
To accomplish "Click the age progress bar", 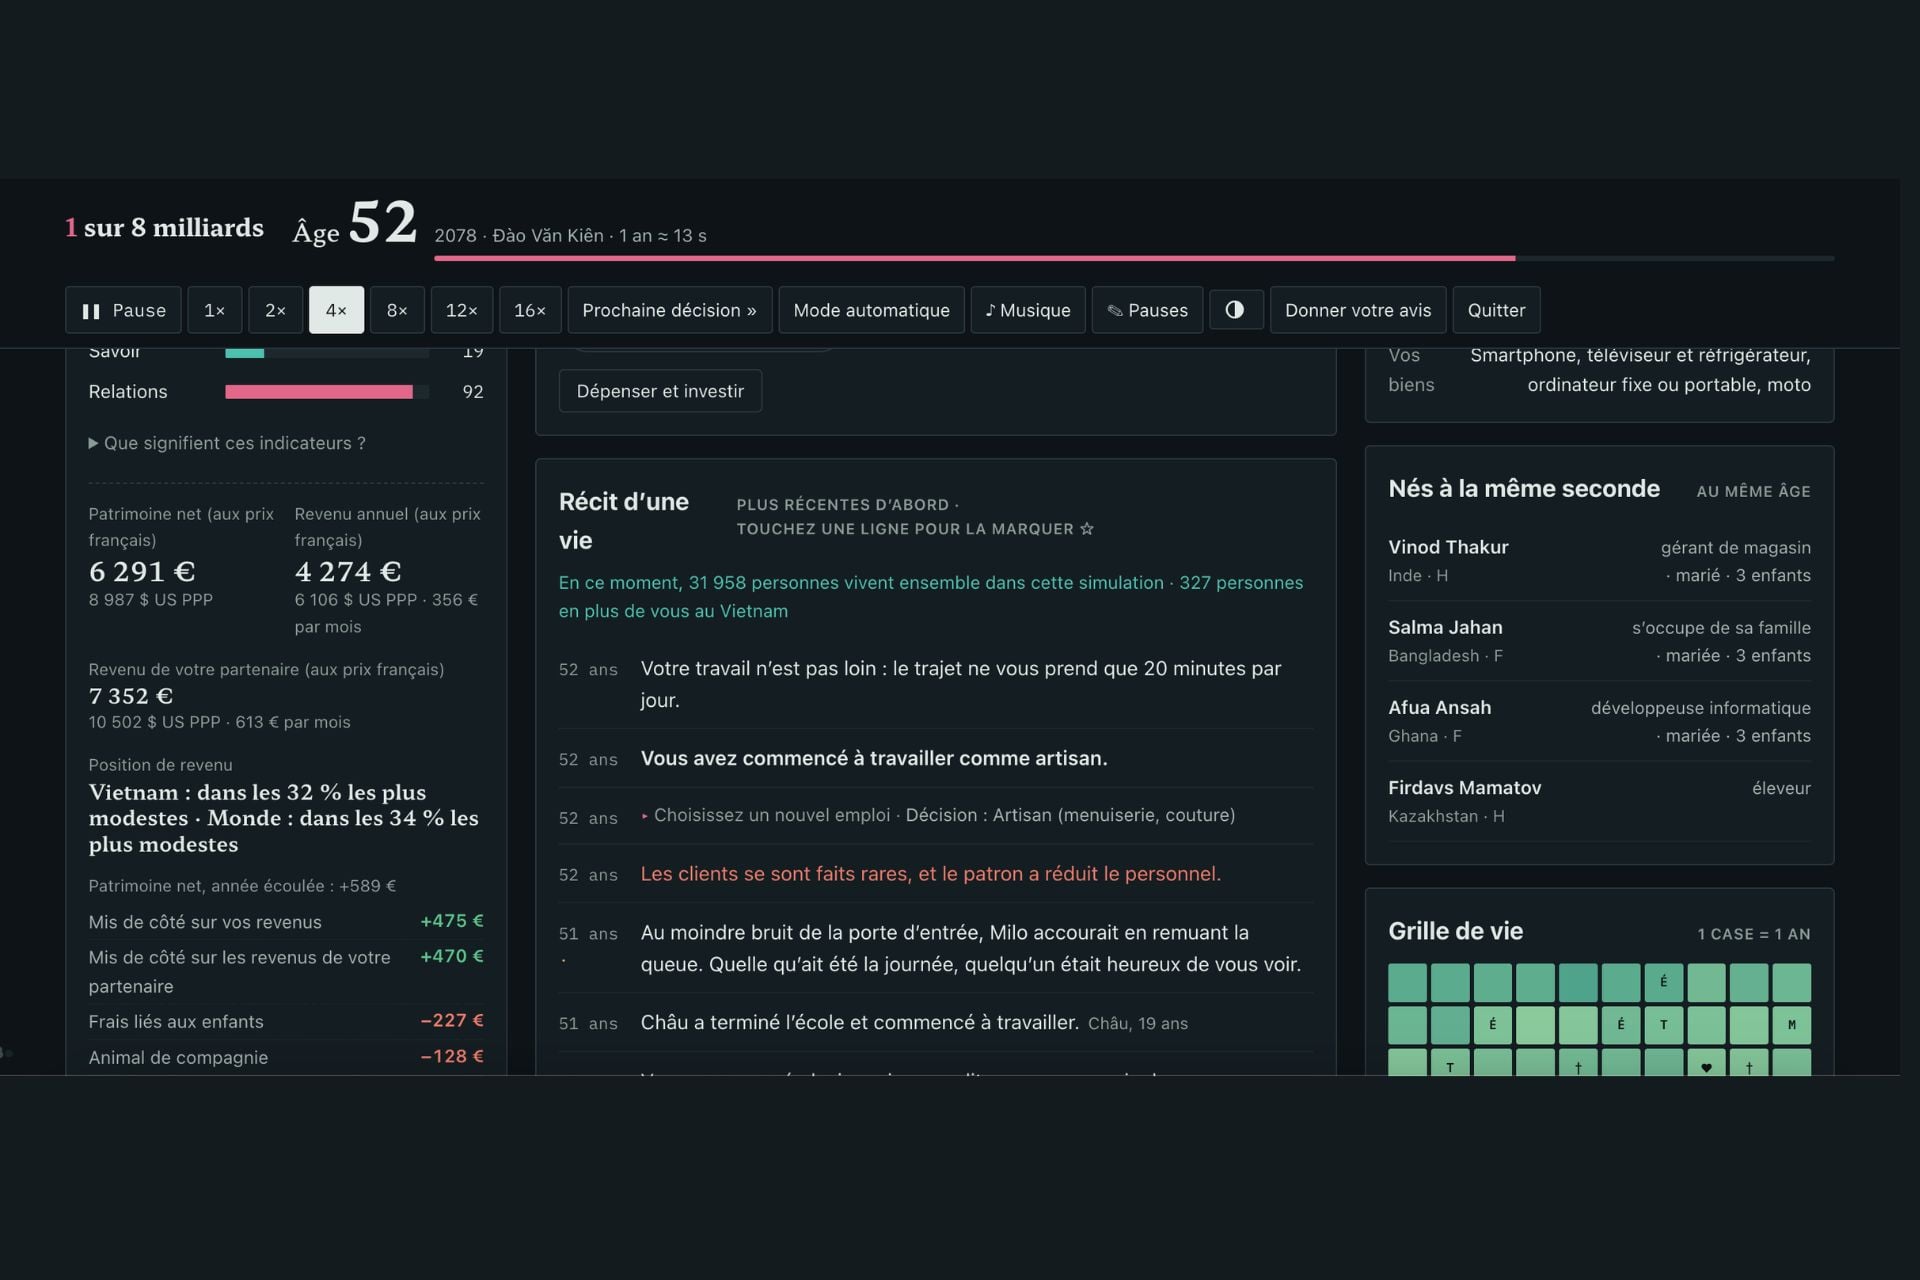I will coord(1134,258).
